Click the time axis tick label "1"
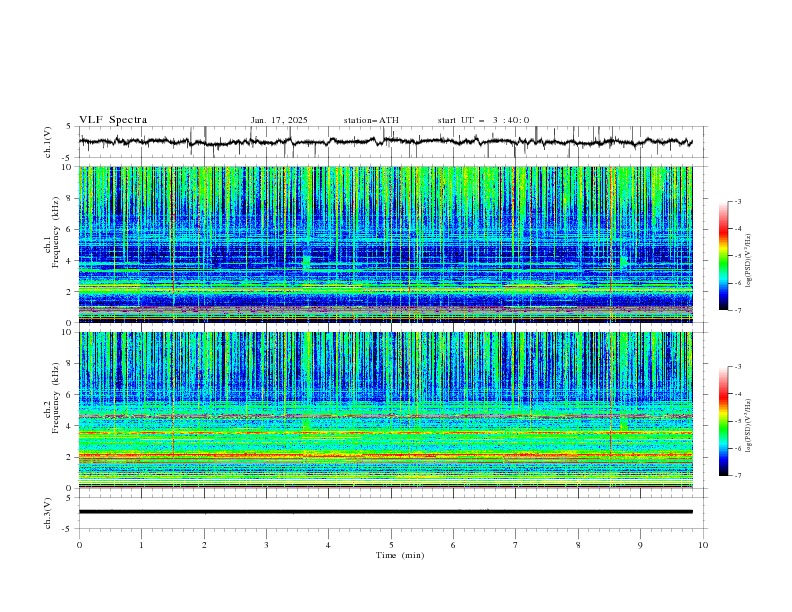 (141, 545)
